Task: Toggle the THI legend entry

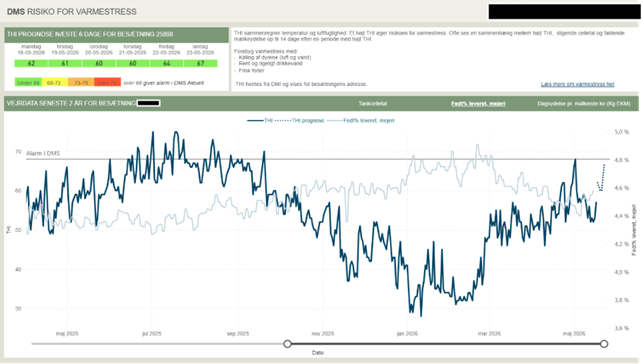Action: coord(260,120)
